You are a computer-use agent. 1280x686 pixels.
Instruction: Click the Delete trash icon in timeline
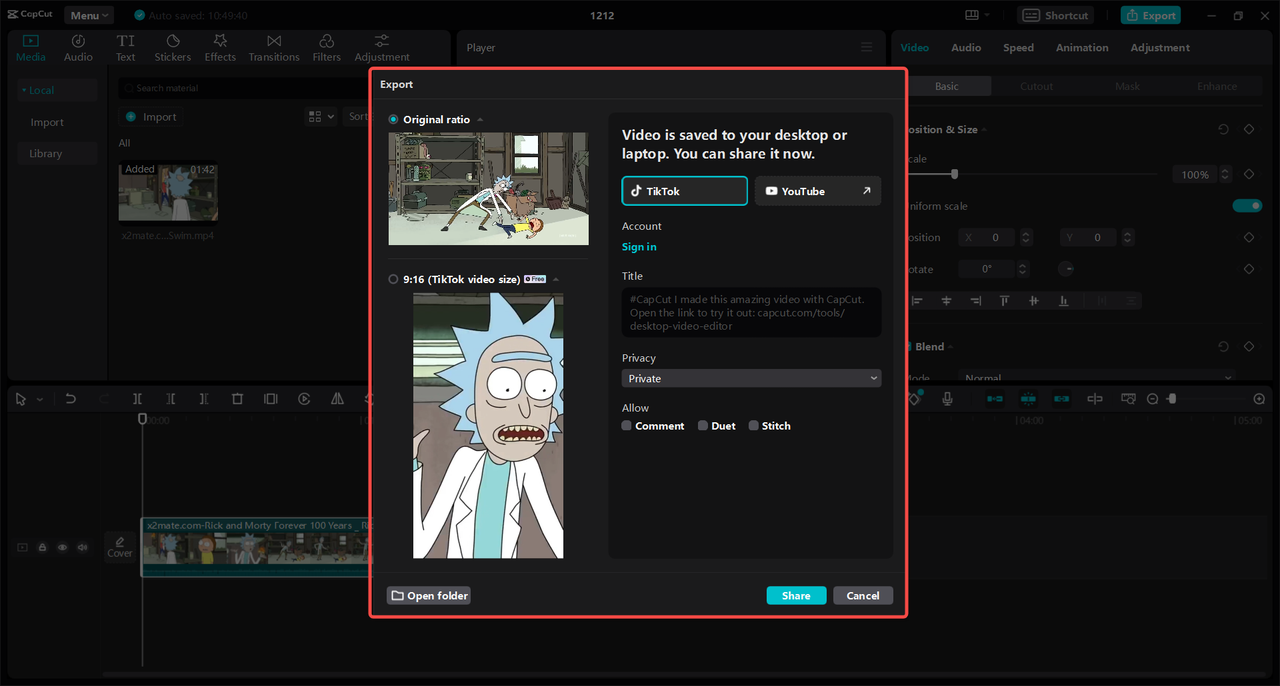pos(237,399)
